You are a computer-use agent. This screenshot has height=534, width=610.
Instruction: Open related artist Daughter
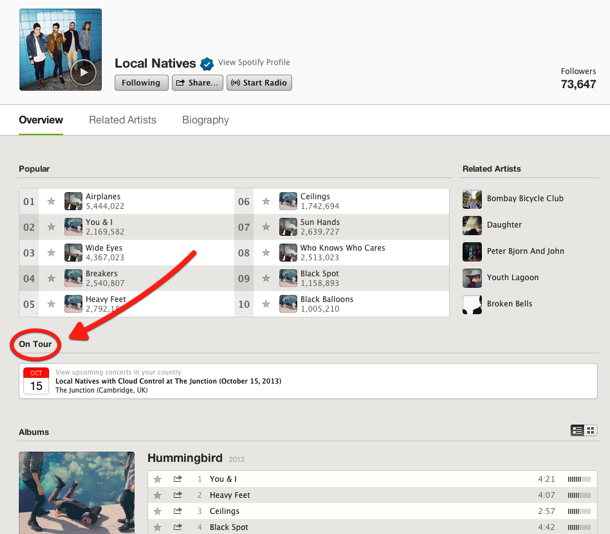pos(504,225)
